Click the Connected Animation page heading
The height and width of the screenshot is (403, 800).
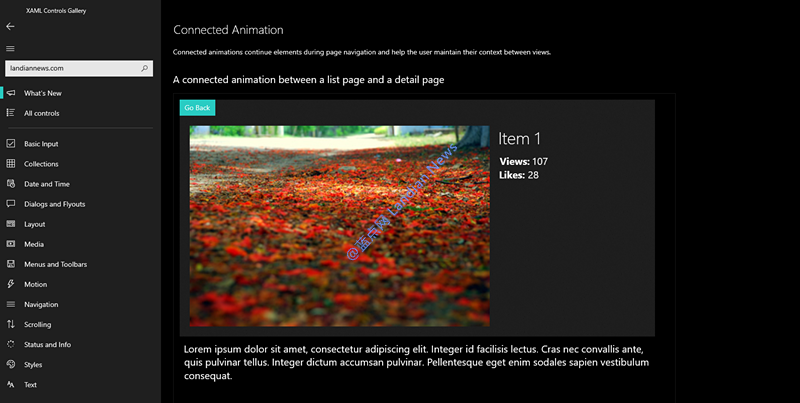pos(228,30)
